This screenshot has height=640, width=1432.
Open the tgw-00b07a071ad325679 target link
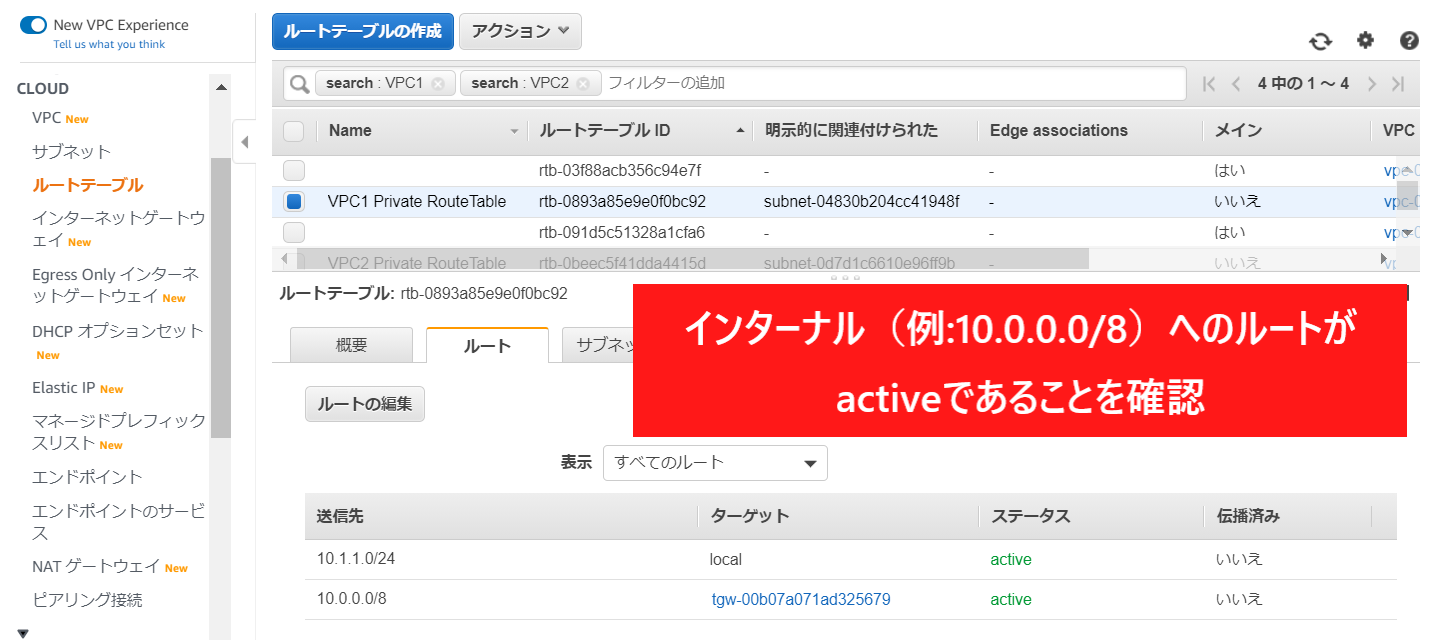click(x=801, y=600)
